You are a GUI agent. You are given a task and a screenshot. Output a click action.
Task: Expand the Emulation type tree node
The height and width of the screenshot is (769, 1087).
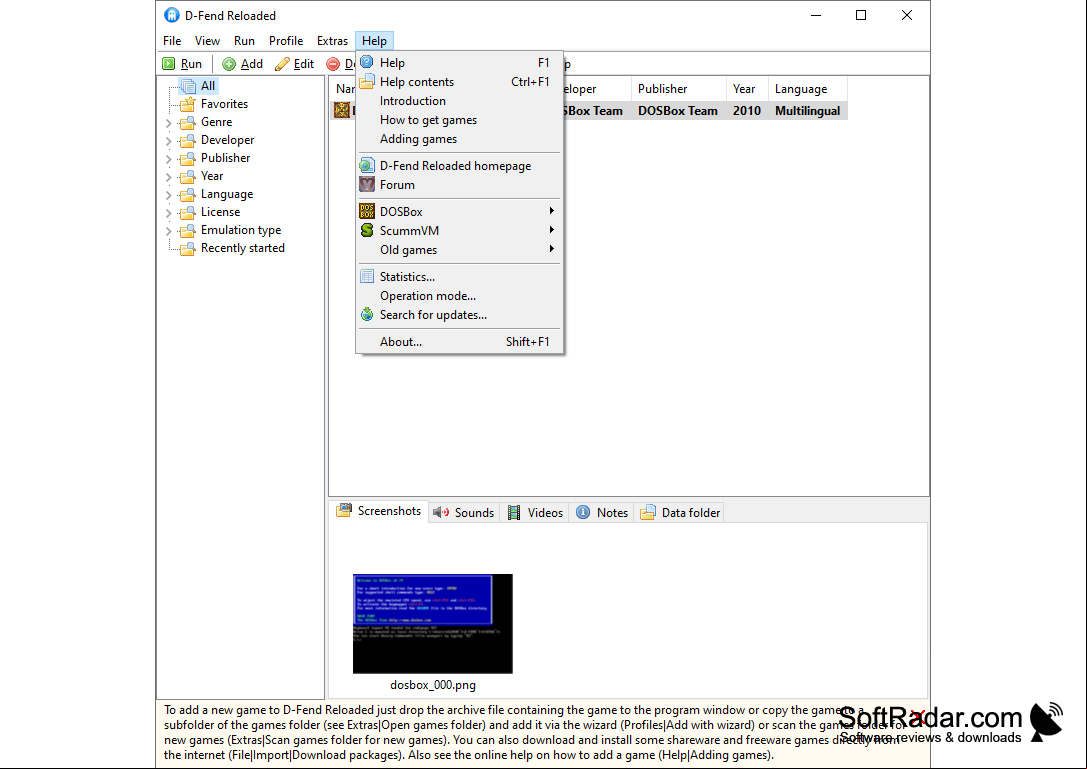tap(168, 231)
